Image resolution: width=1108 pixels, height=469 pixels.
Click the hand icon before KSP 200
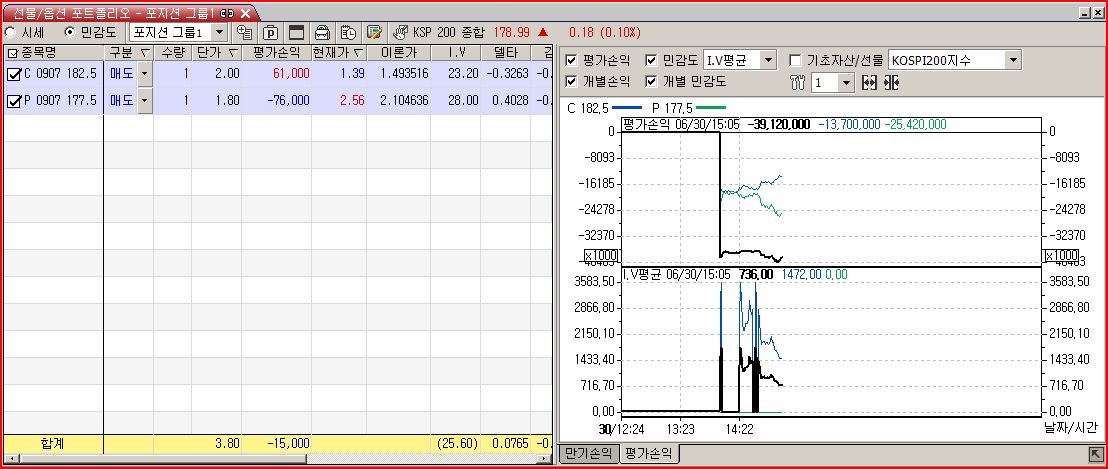tap(400, 32)
